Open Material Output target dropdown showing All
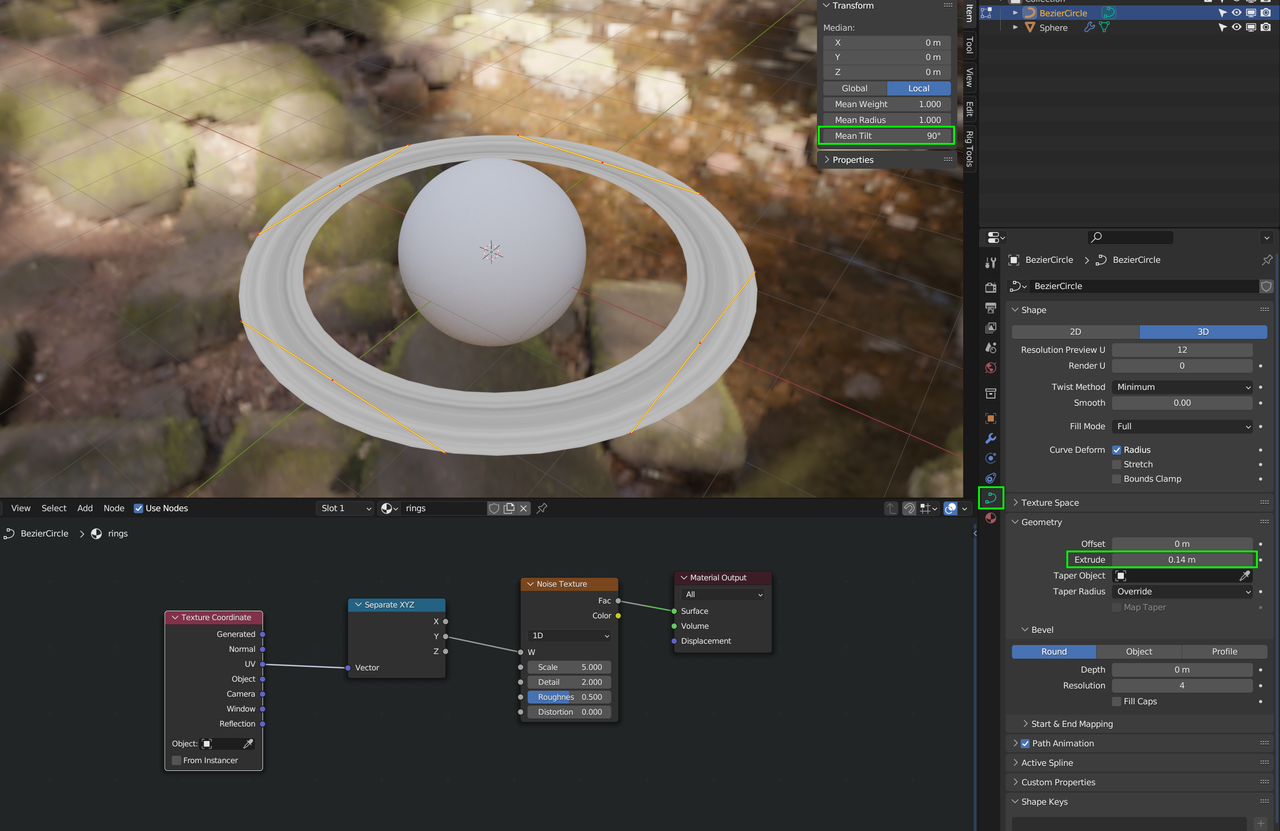Viewport: 1280px width, 831px height. [724, 595]
